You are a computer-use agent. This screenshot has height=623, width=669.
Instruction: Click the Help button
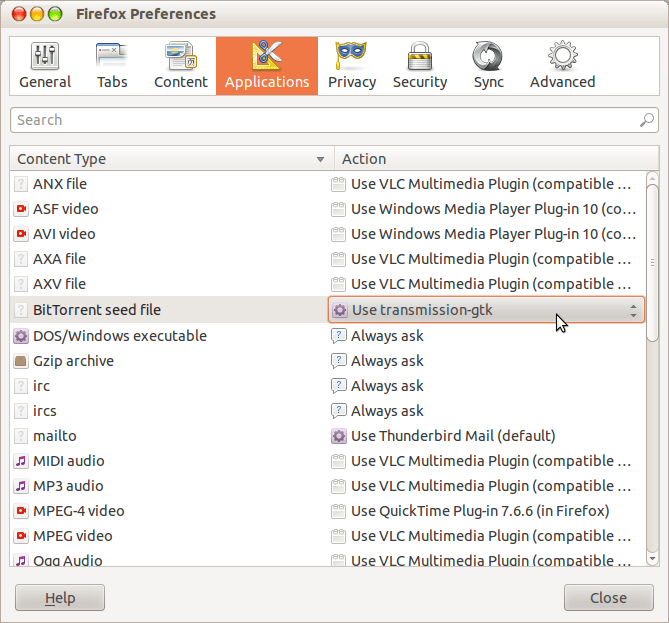pos(60,598)
